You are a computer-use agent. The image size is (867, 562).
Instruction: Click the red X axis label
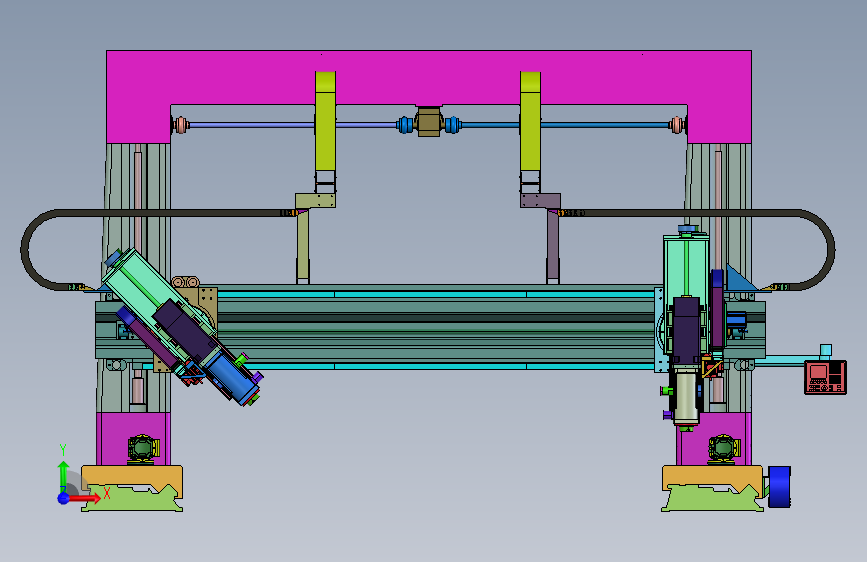[107, 493]
